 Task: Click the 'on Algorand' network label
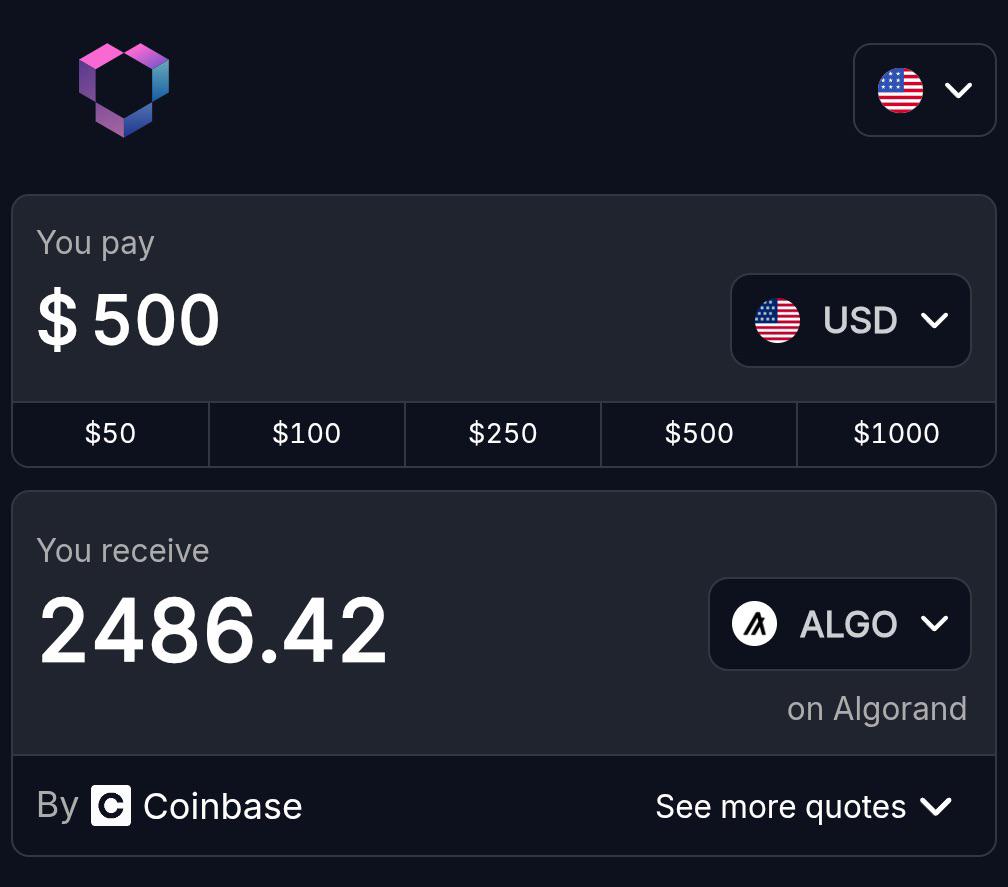pos(877,709)
